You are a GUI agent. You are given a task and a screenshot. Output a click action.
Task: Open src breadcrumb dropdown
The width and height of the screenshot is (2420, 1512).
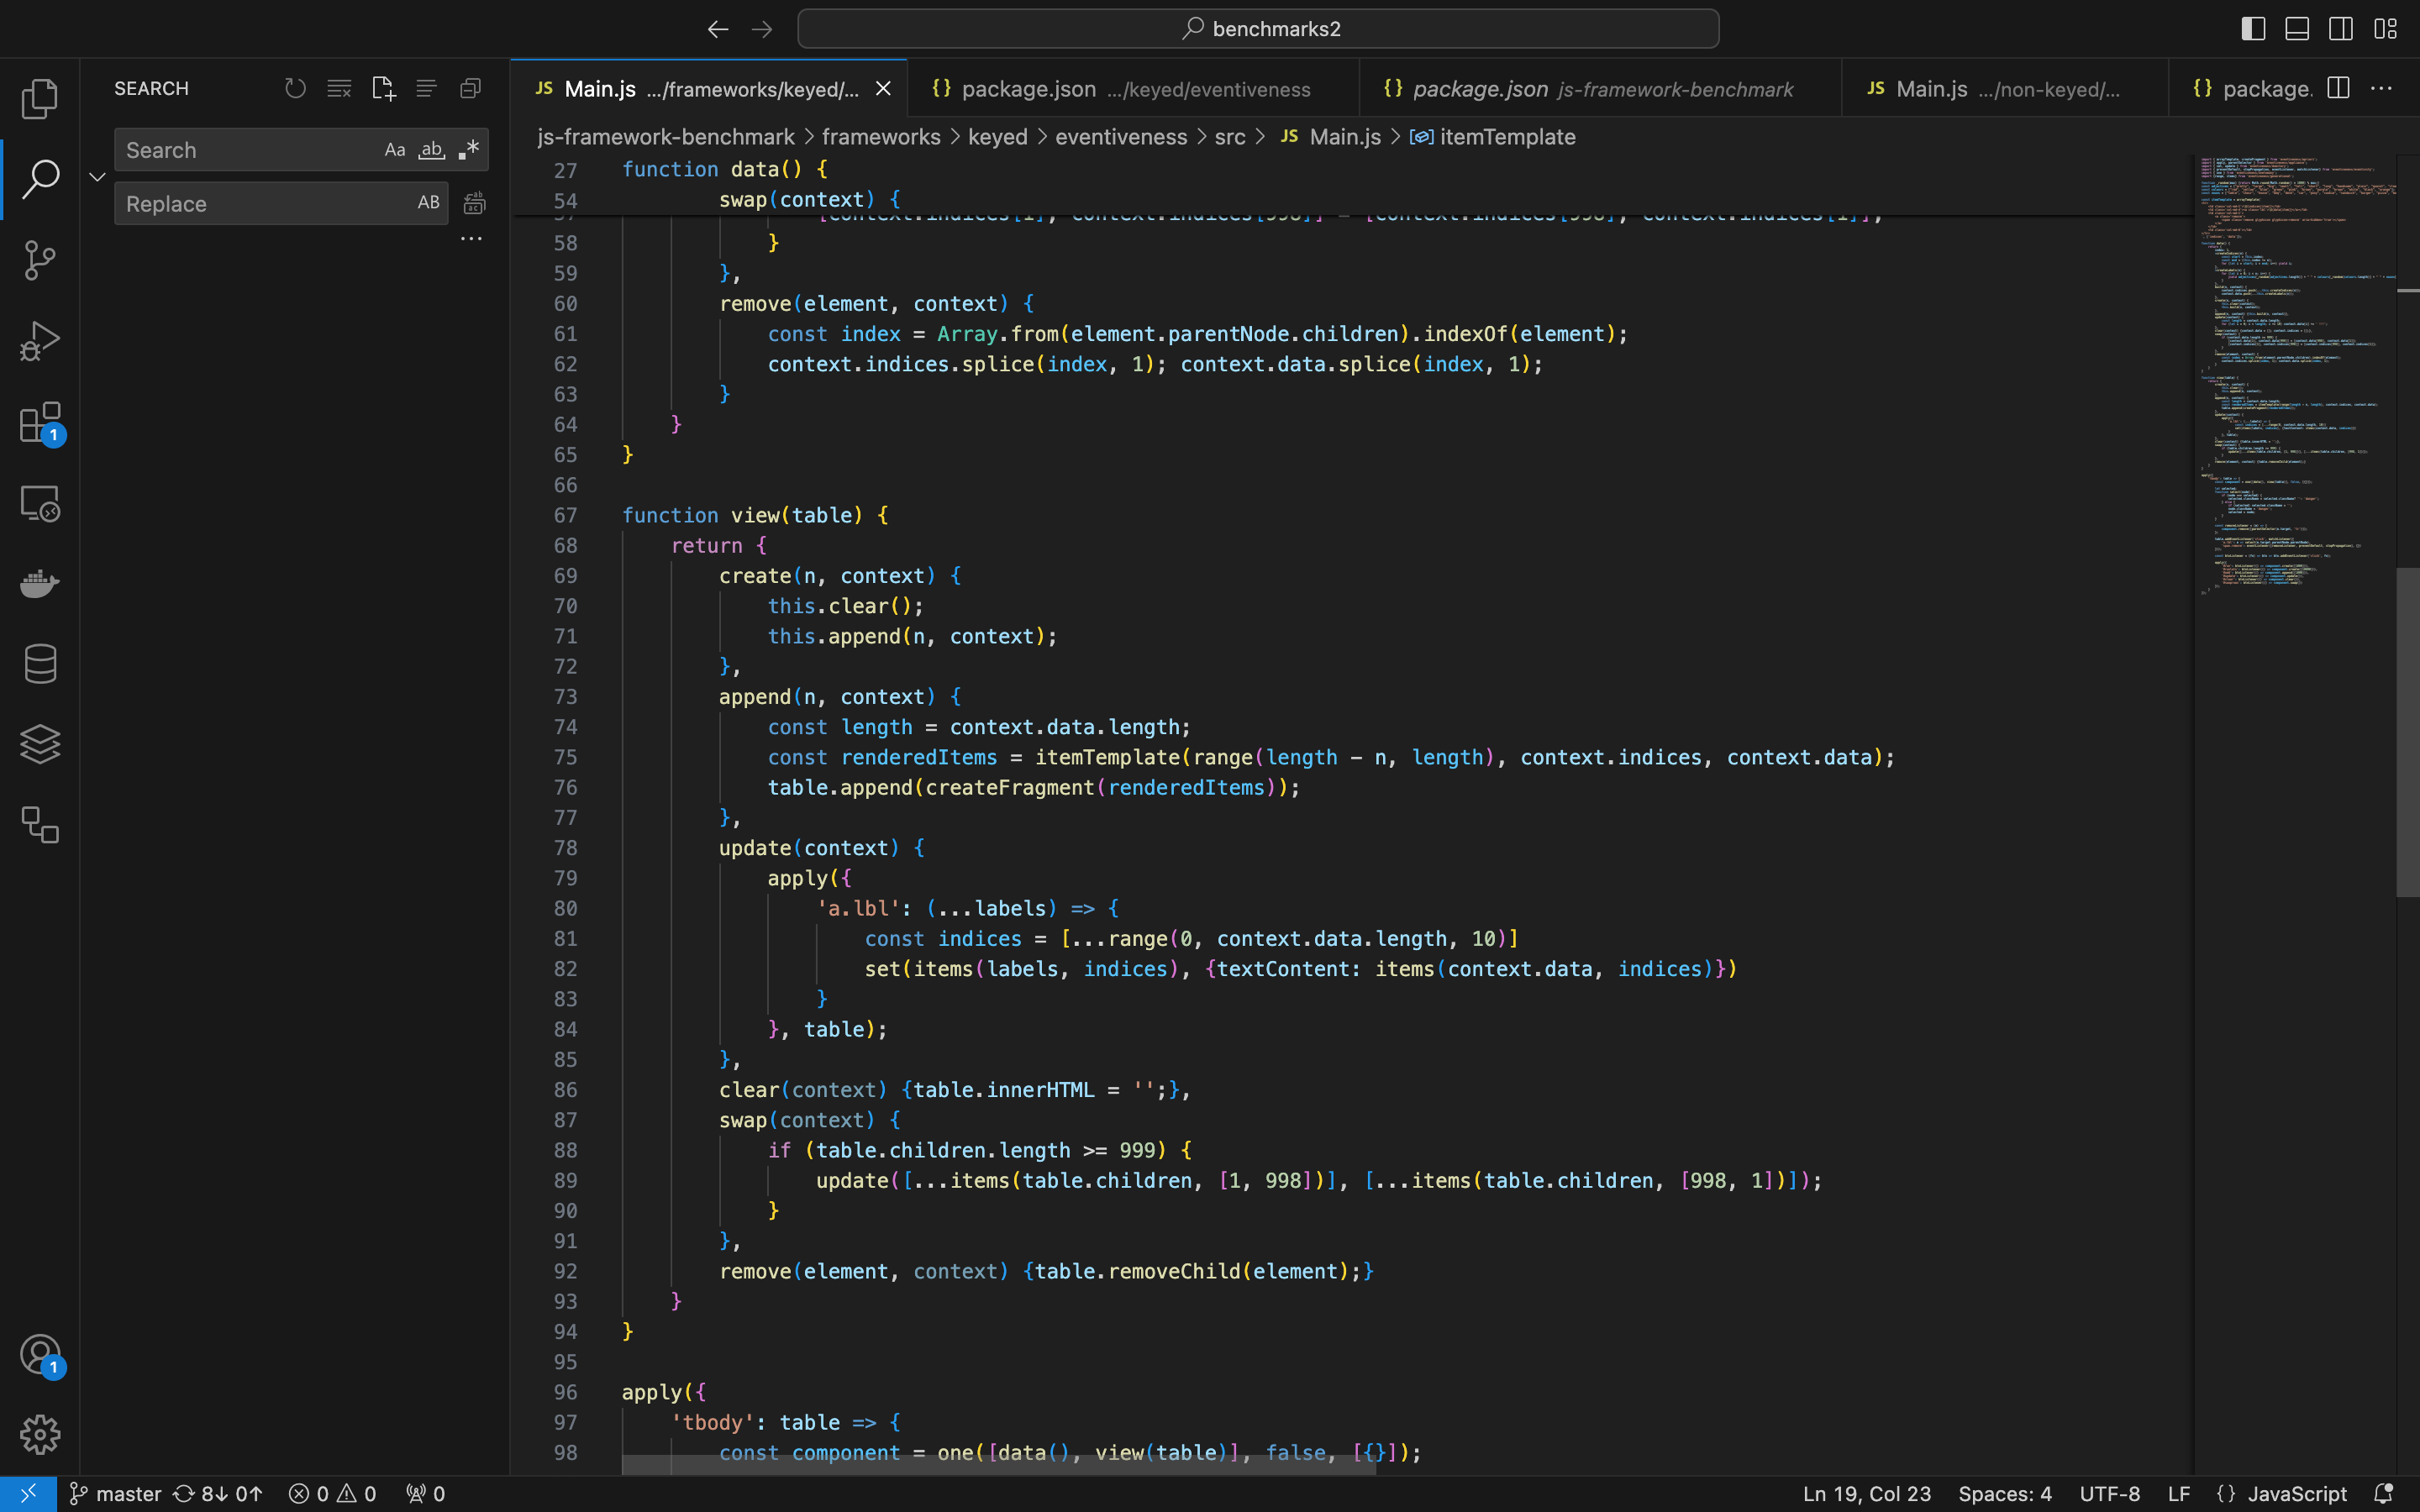pos(1230,137)
